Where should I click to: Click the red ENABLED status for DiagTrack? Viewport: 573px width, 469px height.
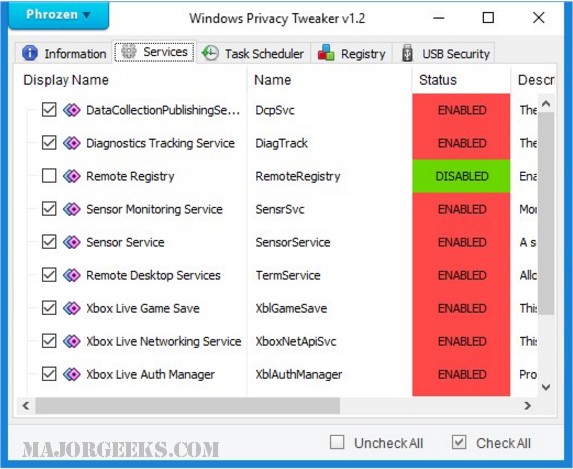461,143
